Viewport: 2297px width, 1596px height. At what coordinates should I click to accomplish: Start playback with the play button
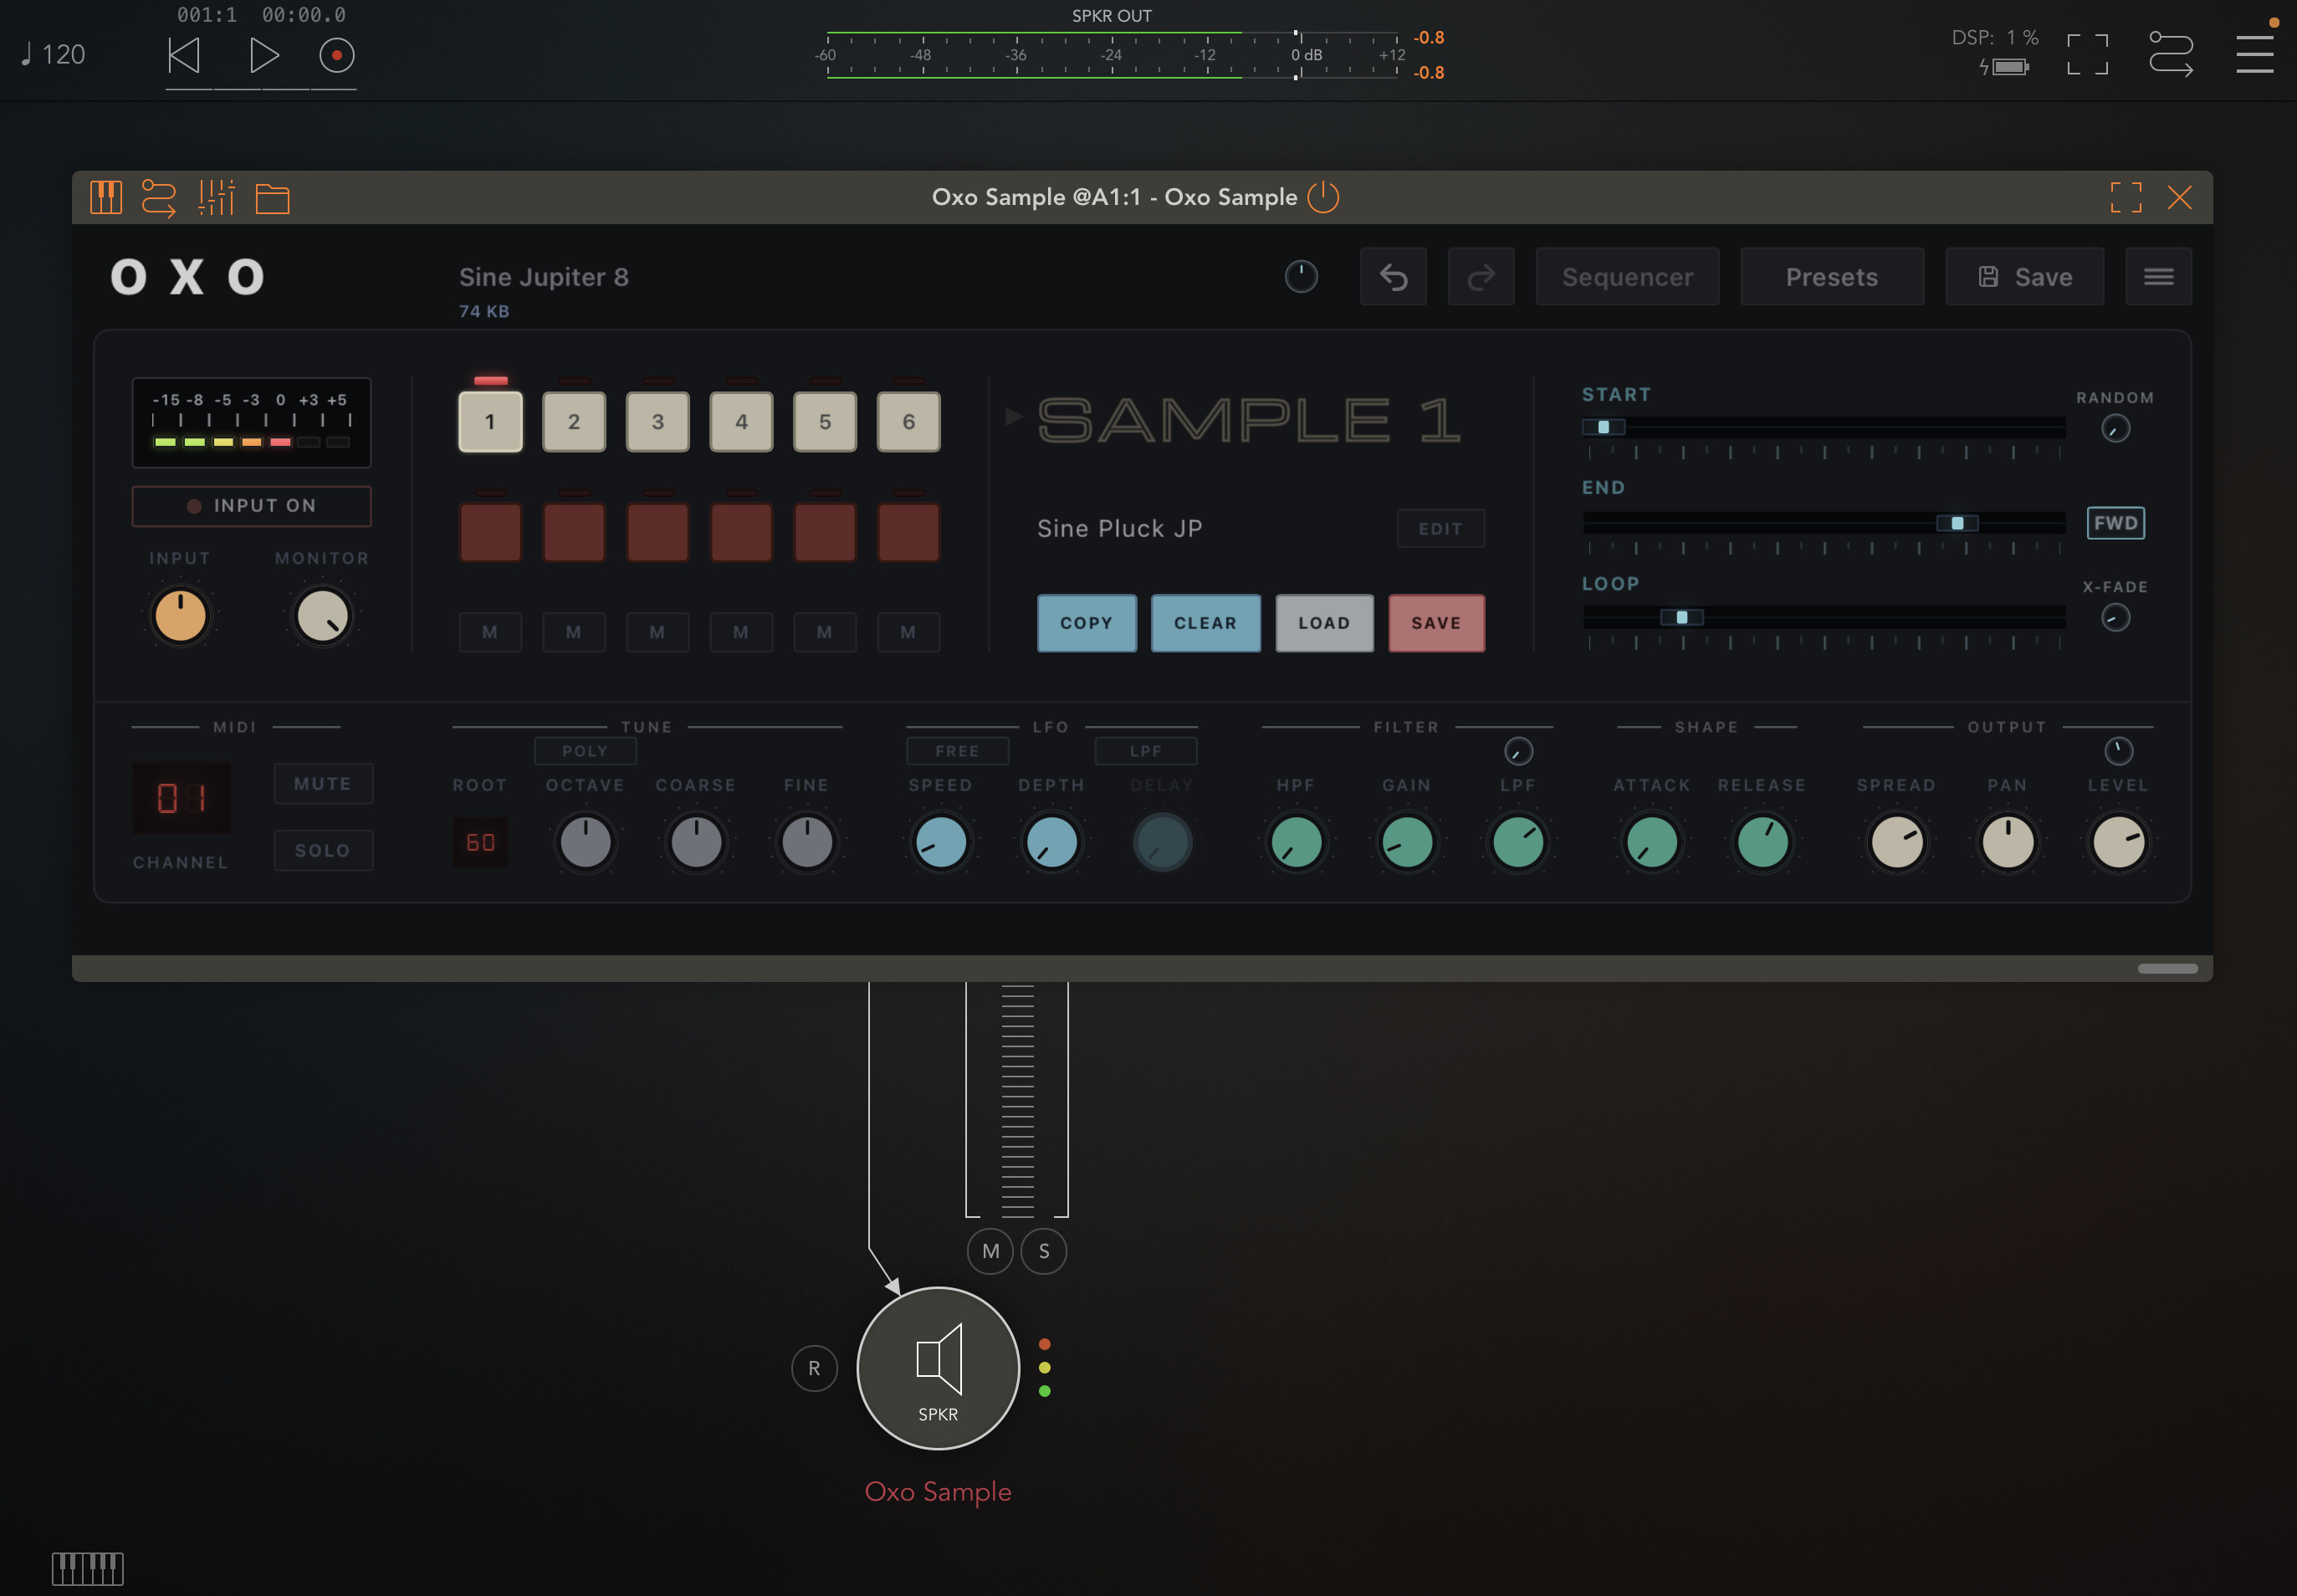(263, 55)
